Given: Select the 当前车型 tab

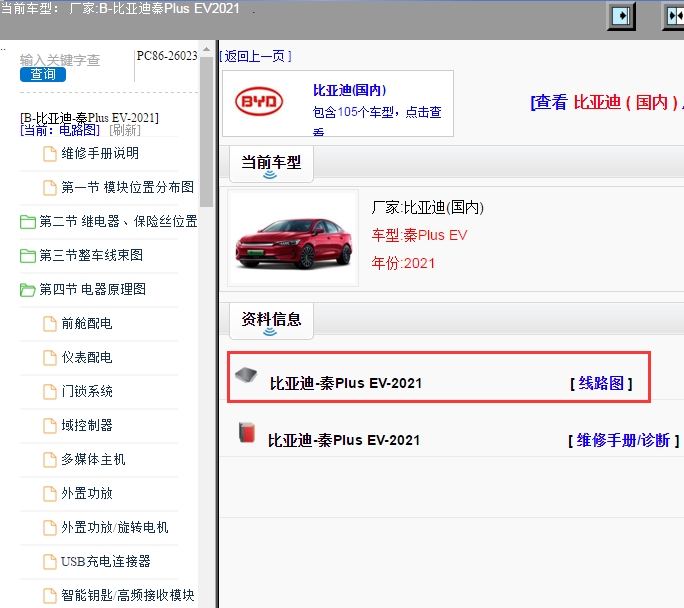Looking at the screenshot, I should click(271, 164).
